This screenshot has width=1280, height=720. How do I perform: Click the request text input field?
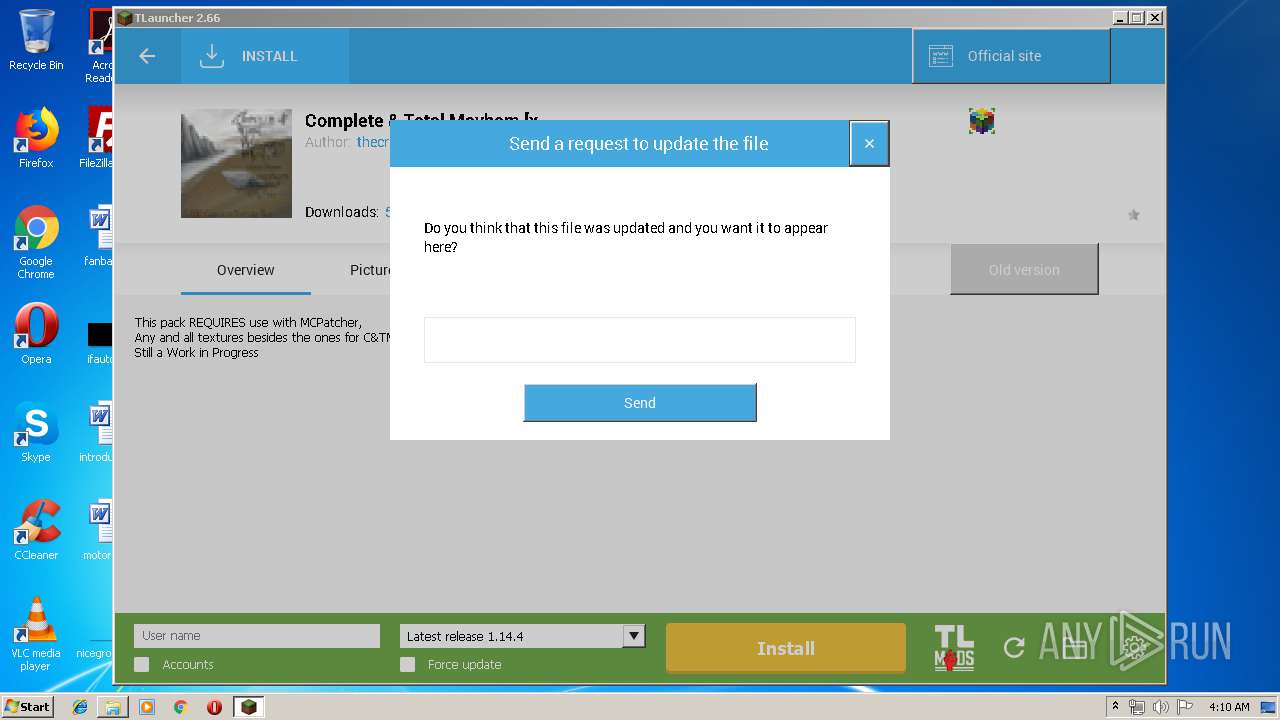(x=640, y=340)
